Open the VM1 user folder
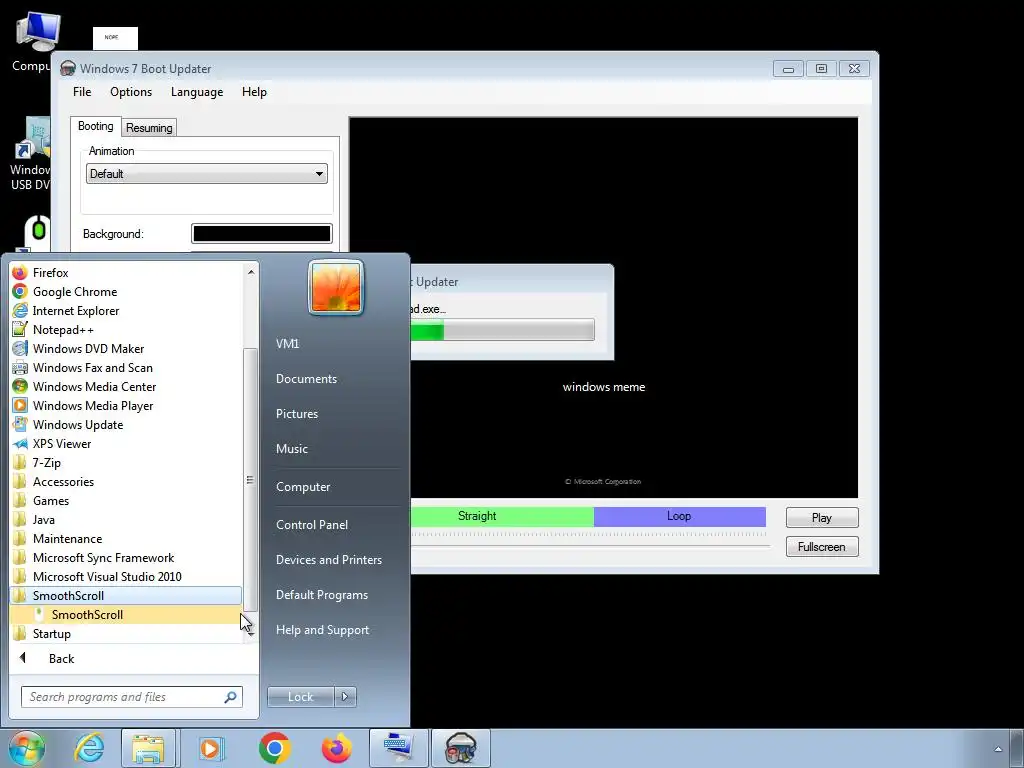 [287, 344]
